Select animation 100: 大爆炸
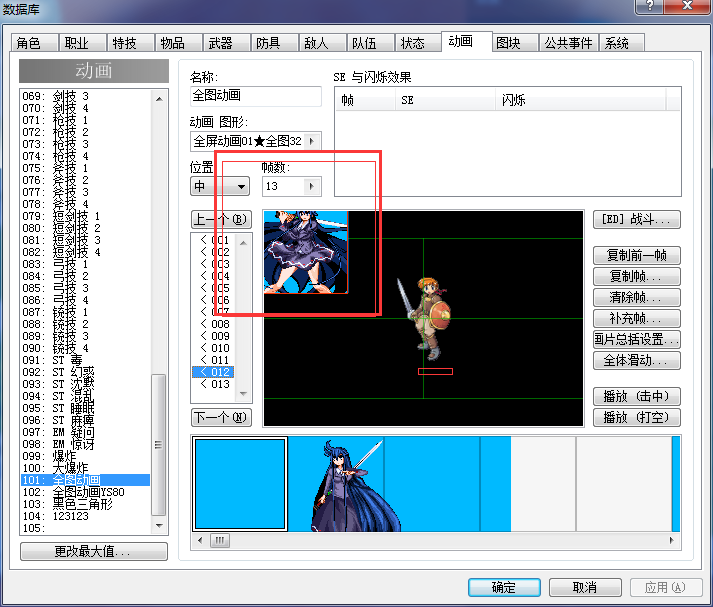The height and width of the screenshot is (607, 713). (85, 468)
